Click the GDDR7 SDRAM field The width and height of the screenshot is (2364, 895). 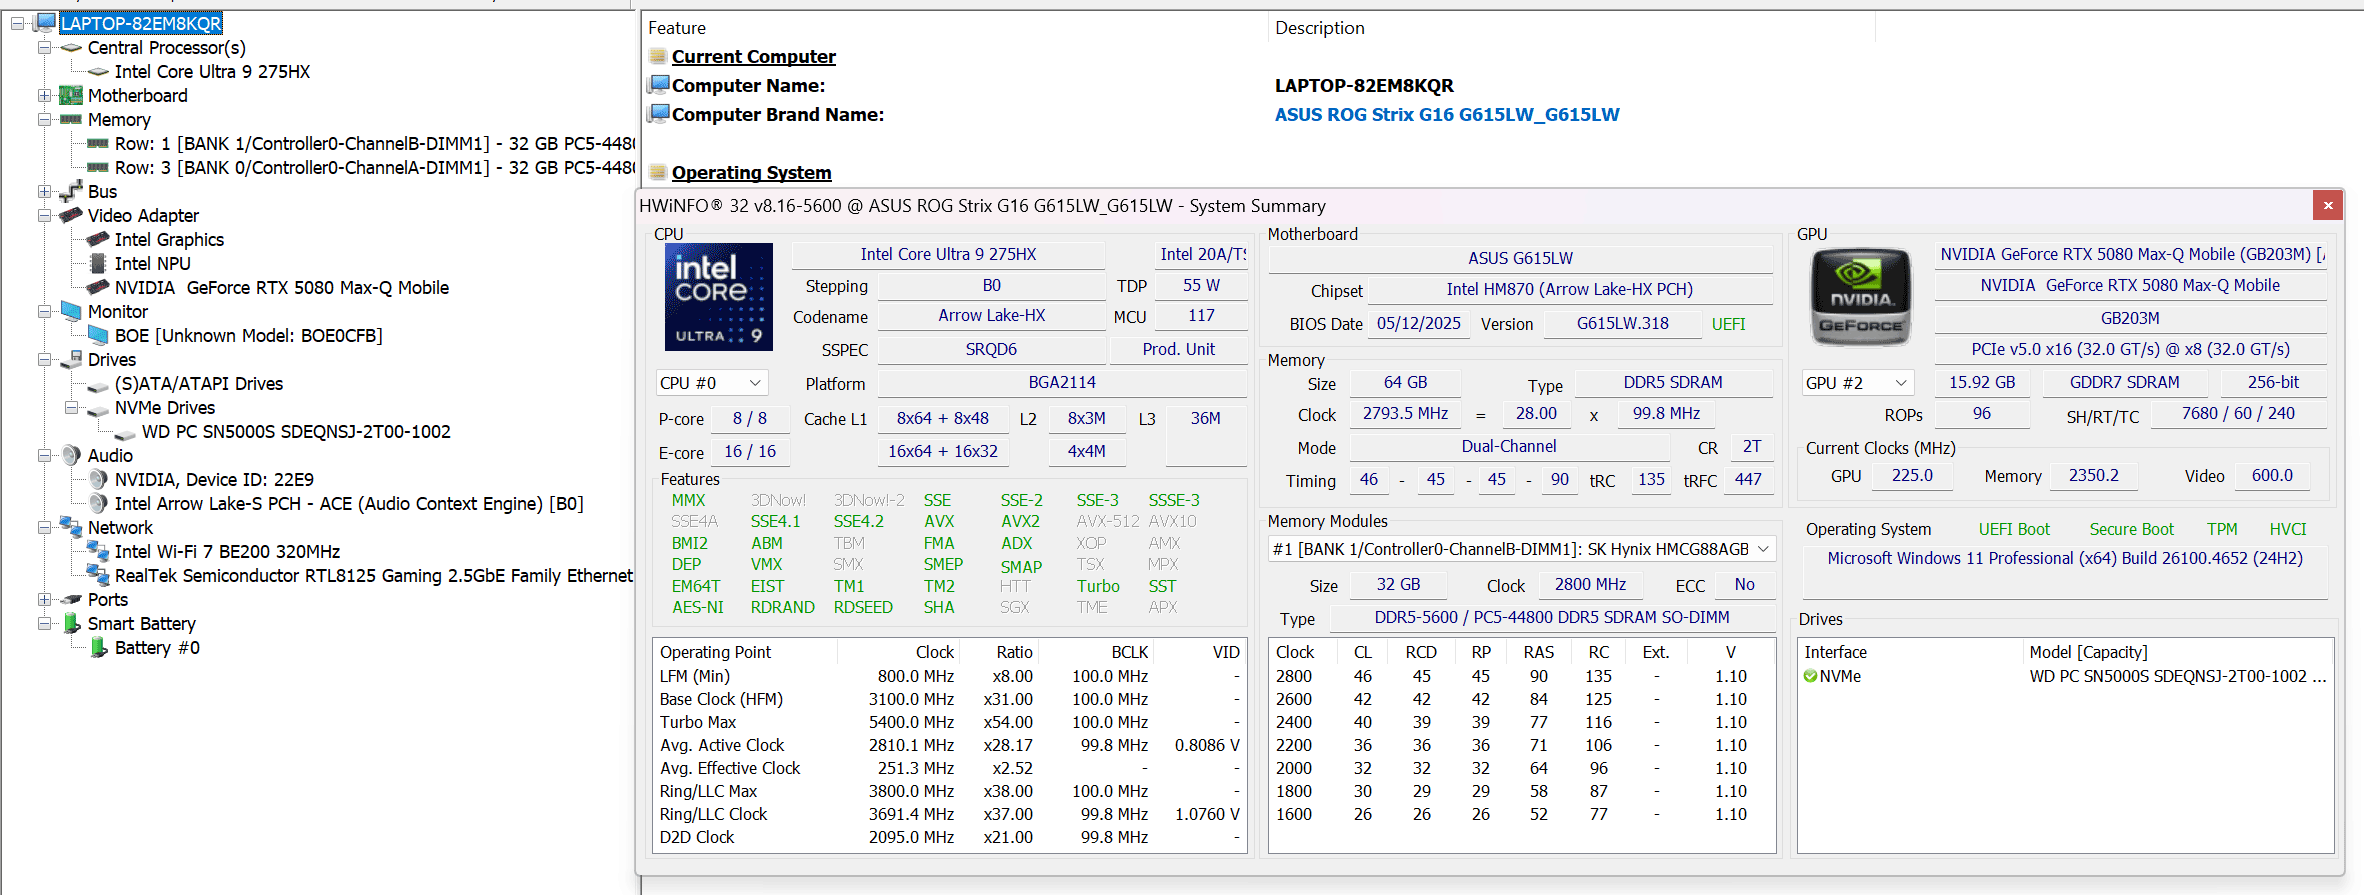[2125, 382]
